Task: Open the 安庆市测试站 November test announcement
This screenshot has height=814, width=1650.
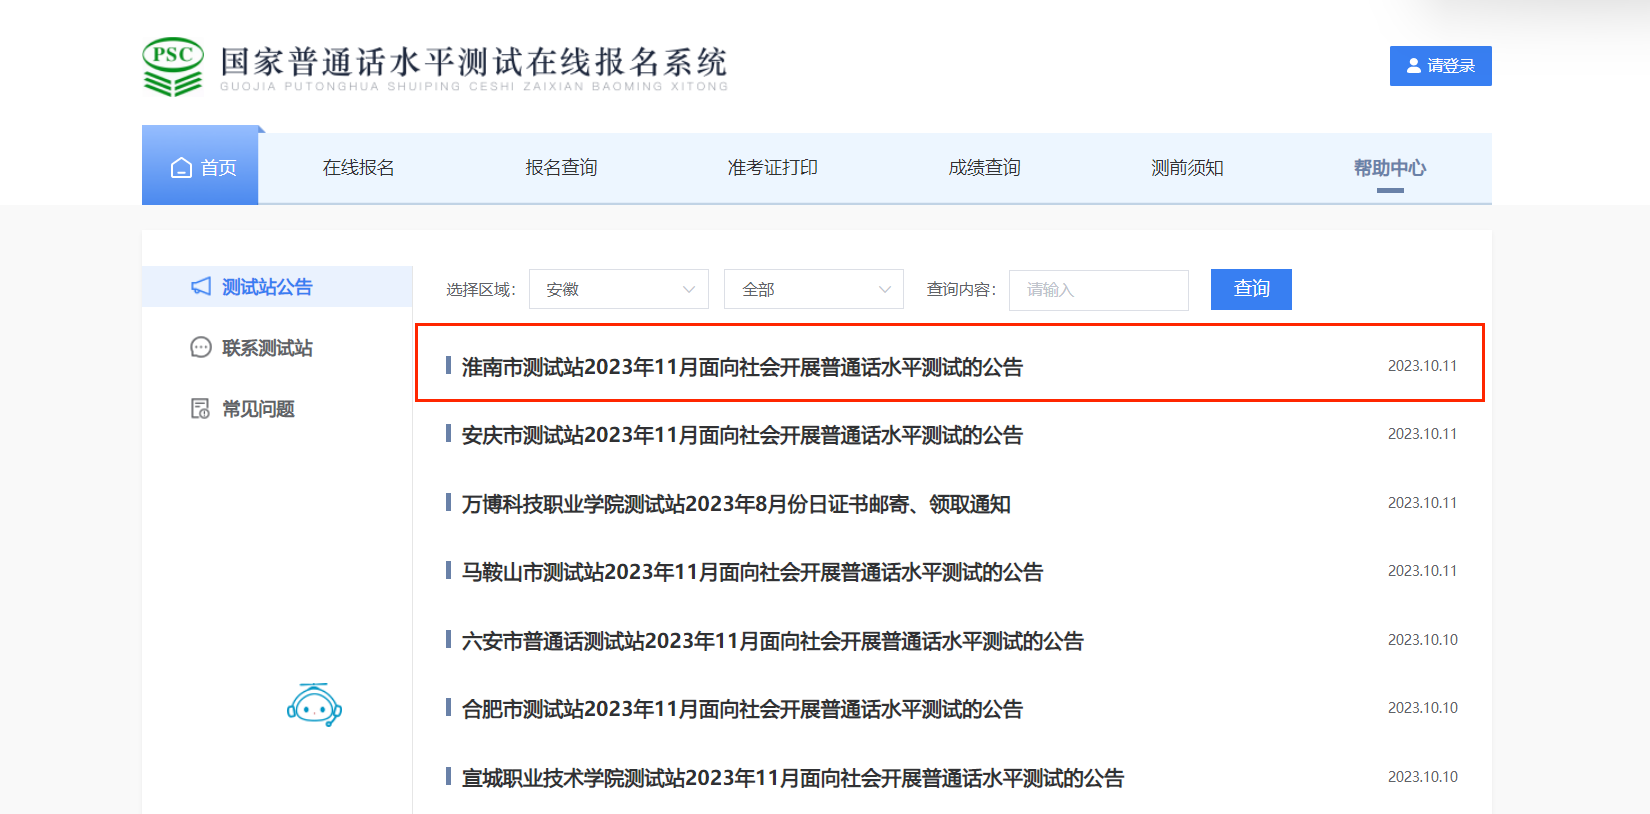Action: (x=742, y=436)
